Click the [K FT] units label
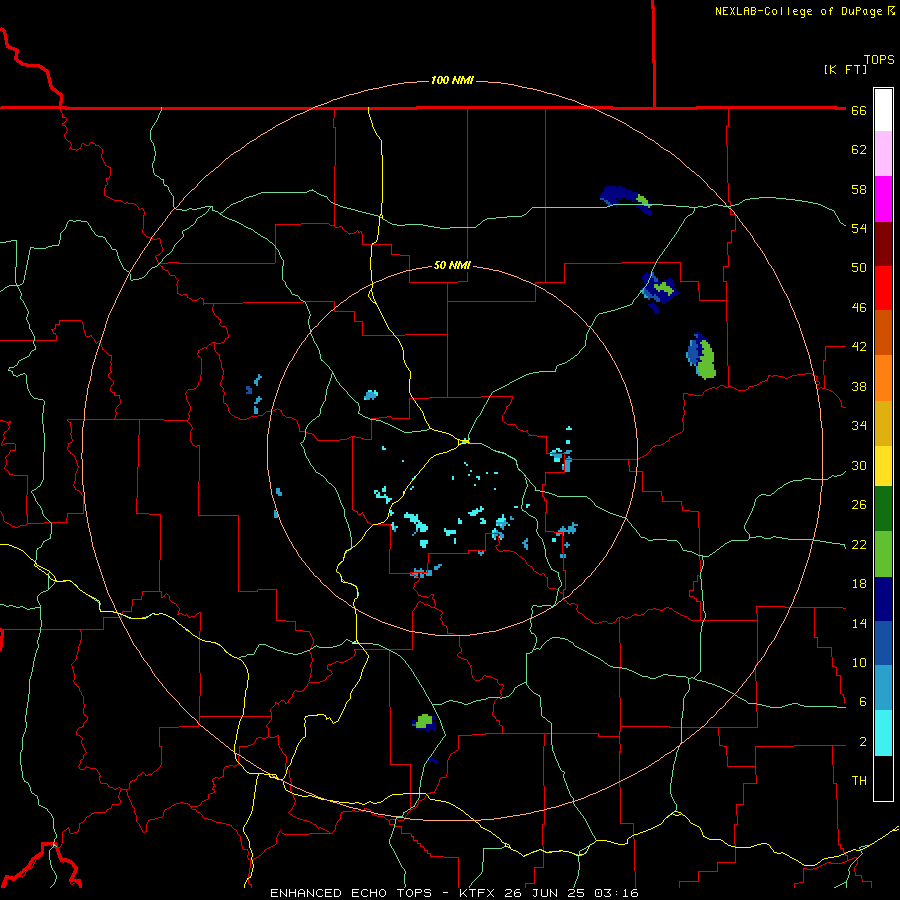This screenshot has height=900, width=900. pyautogui.click(x=845, y=69)
